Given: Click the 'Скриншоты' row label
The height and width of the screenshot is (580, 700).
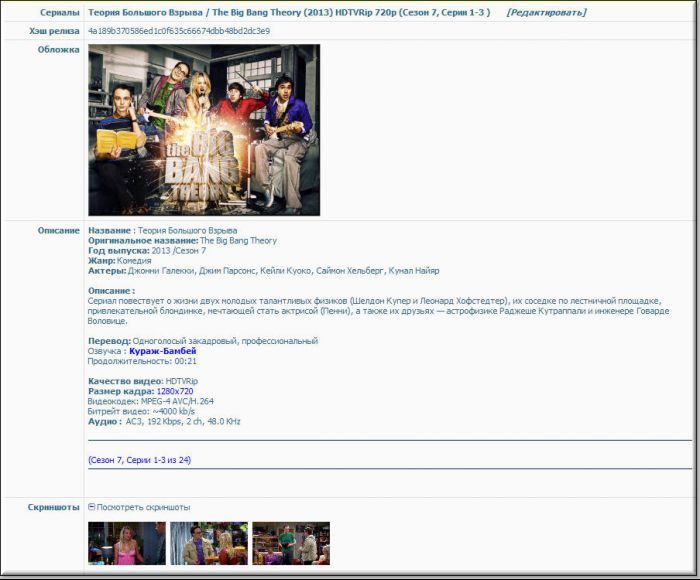Looking at the screenshot, I should (54, 507).
